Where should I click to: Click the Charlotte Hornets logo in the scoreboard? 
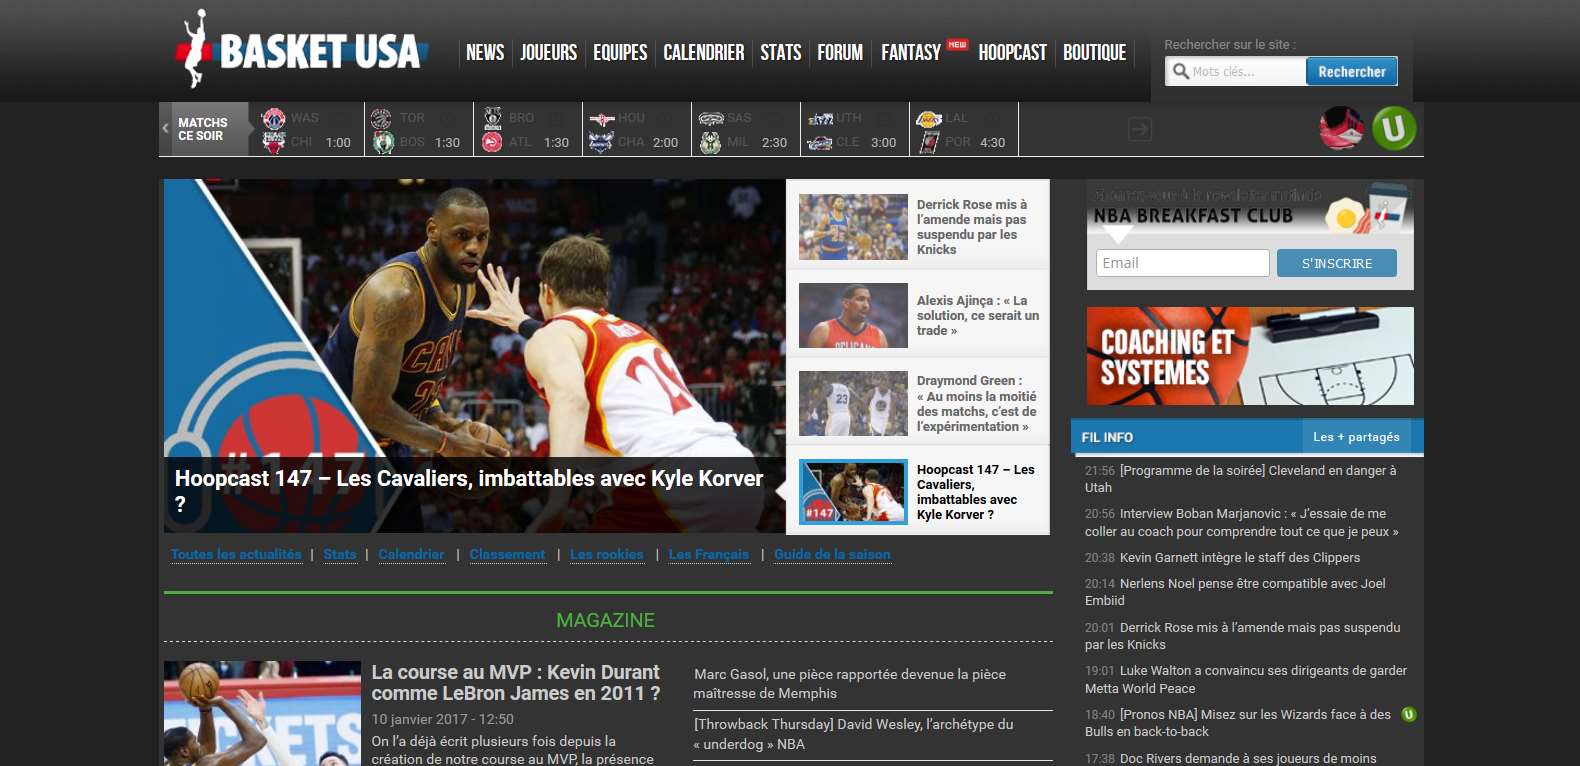coord(601,142)
